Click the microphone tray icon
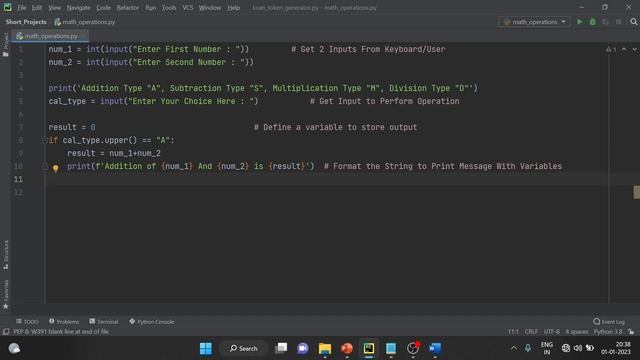640x360 pixels. 528,348
